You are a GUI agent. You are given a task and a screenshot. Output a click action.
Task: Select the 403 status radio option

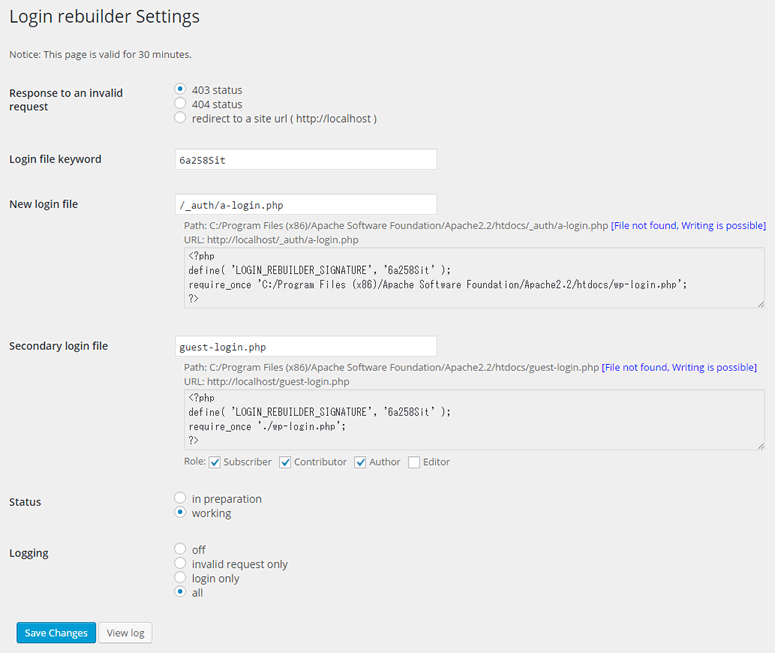click(180, 89)
